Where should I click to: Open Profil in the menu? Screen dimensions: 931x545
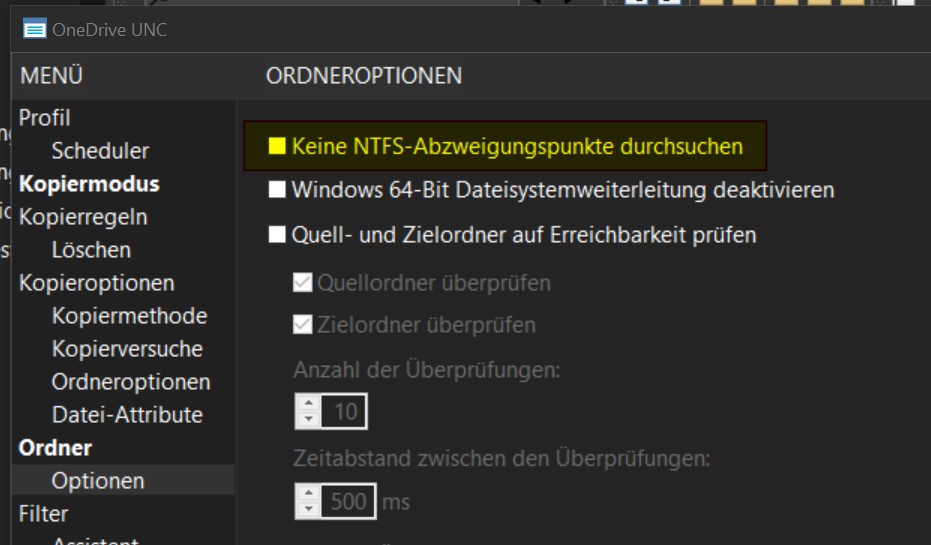45,118
